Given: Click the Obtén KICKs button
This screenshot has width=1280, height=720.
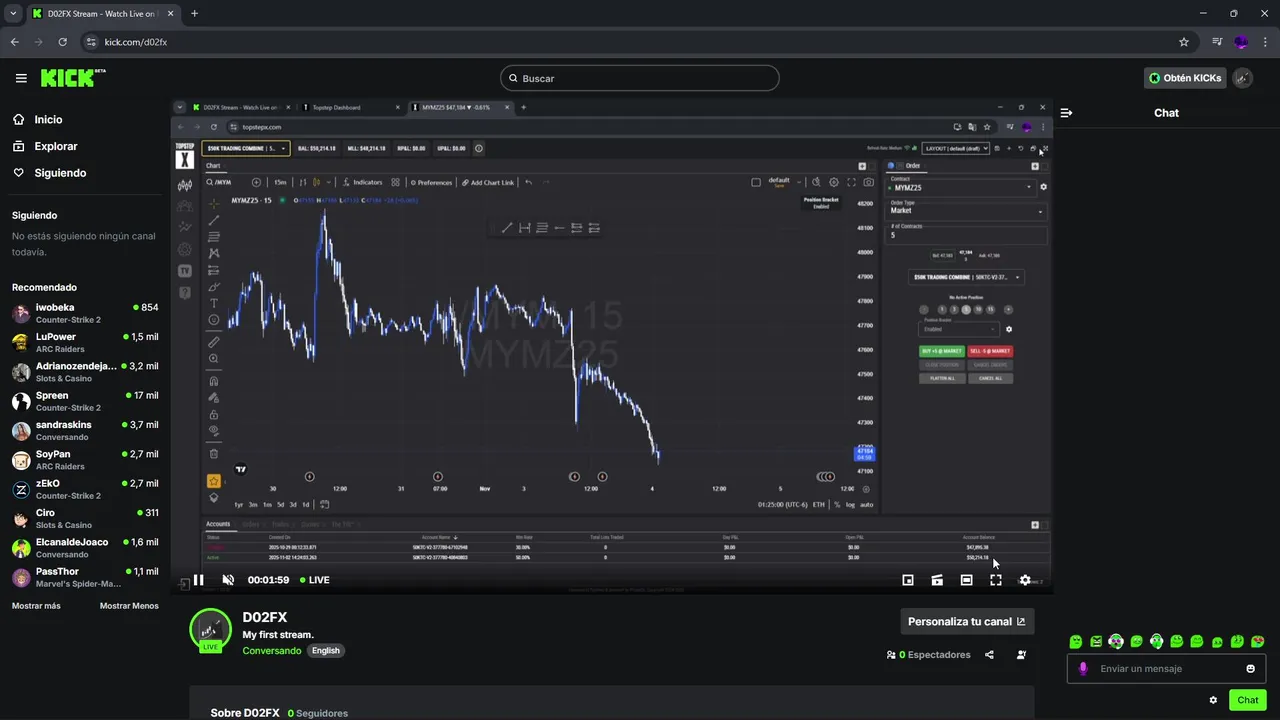Looking at the screenshot, I should [x=1185, y=78].
